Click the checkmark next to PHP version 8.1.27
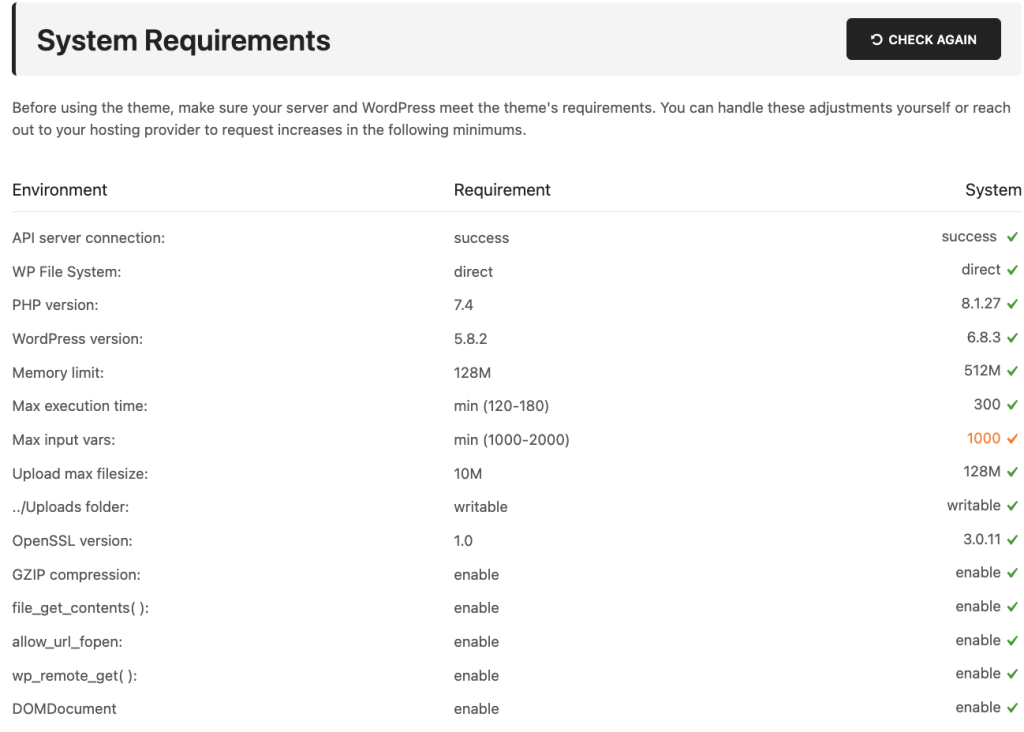1024x732 pixels. pos(1013,304)
